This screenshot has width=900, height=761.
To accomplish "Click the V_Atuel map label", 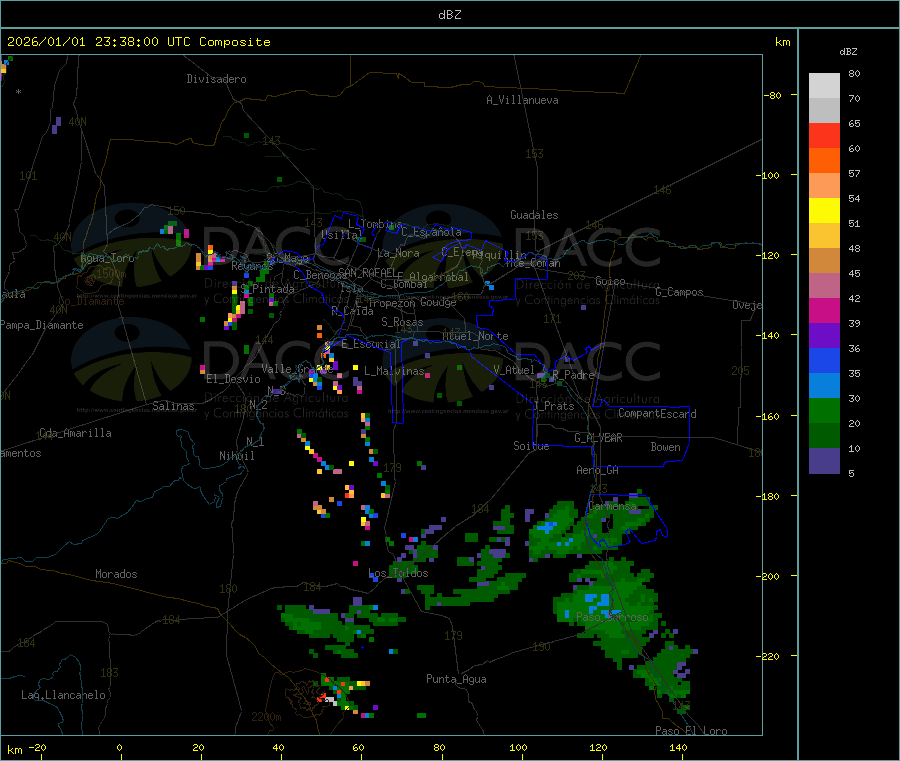I will tap(514, 370).
